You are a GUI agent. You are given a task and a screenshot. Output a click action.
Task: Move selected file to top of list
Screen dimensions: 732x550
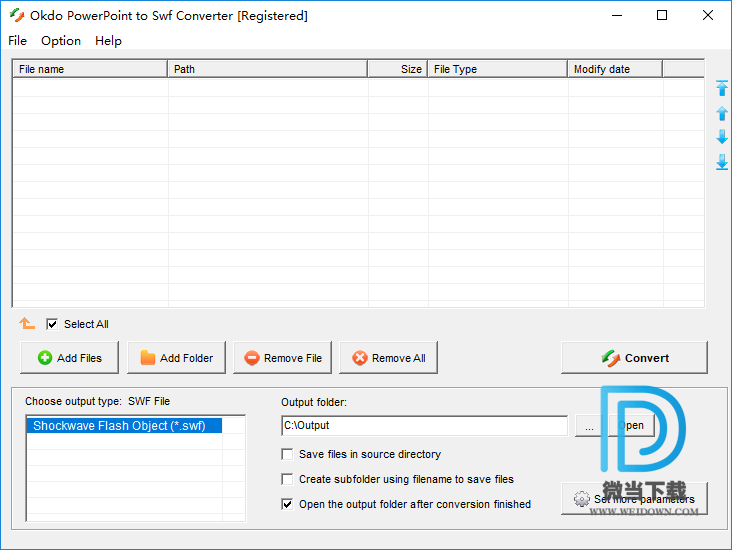tap(722, 88)
